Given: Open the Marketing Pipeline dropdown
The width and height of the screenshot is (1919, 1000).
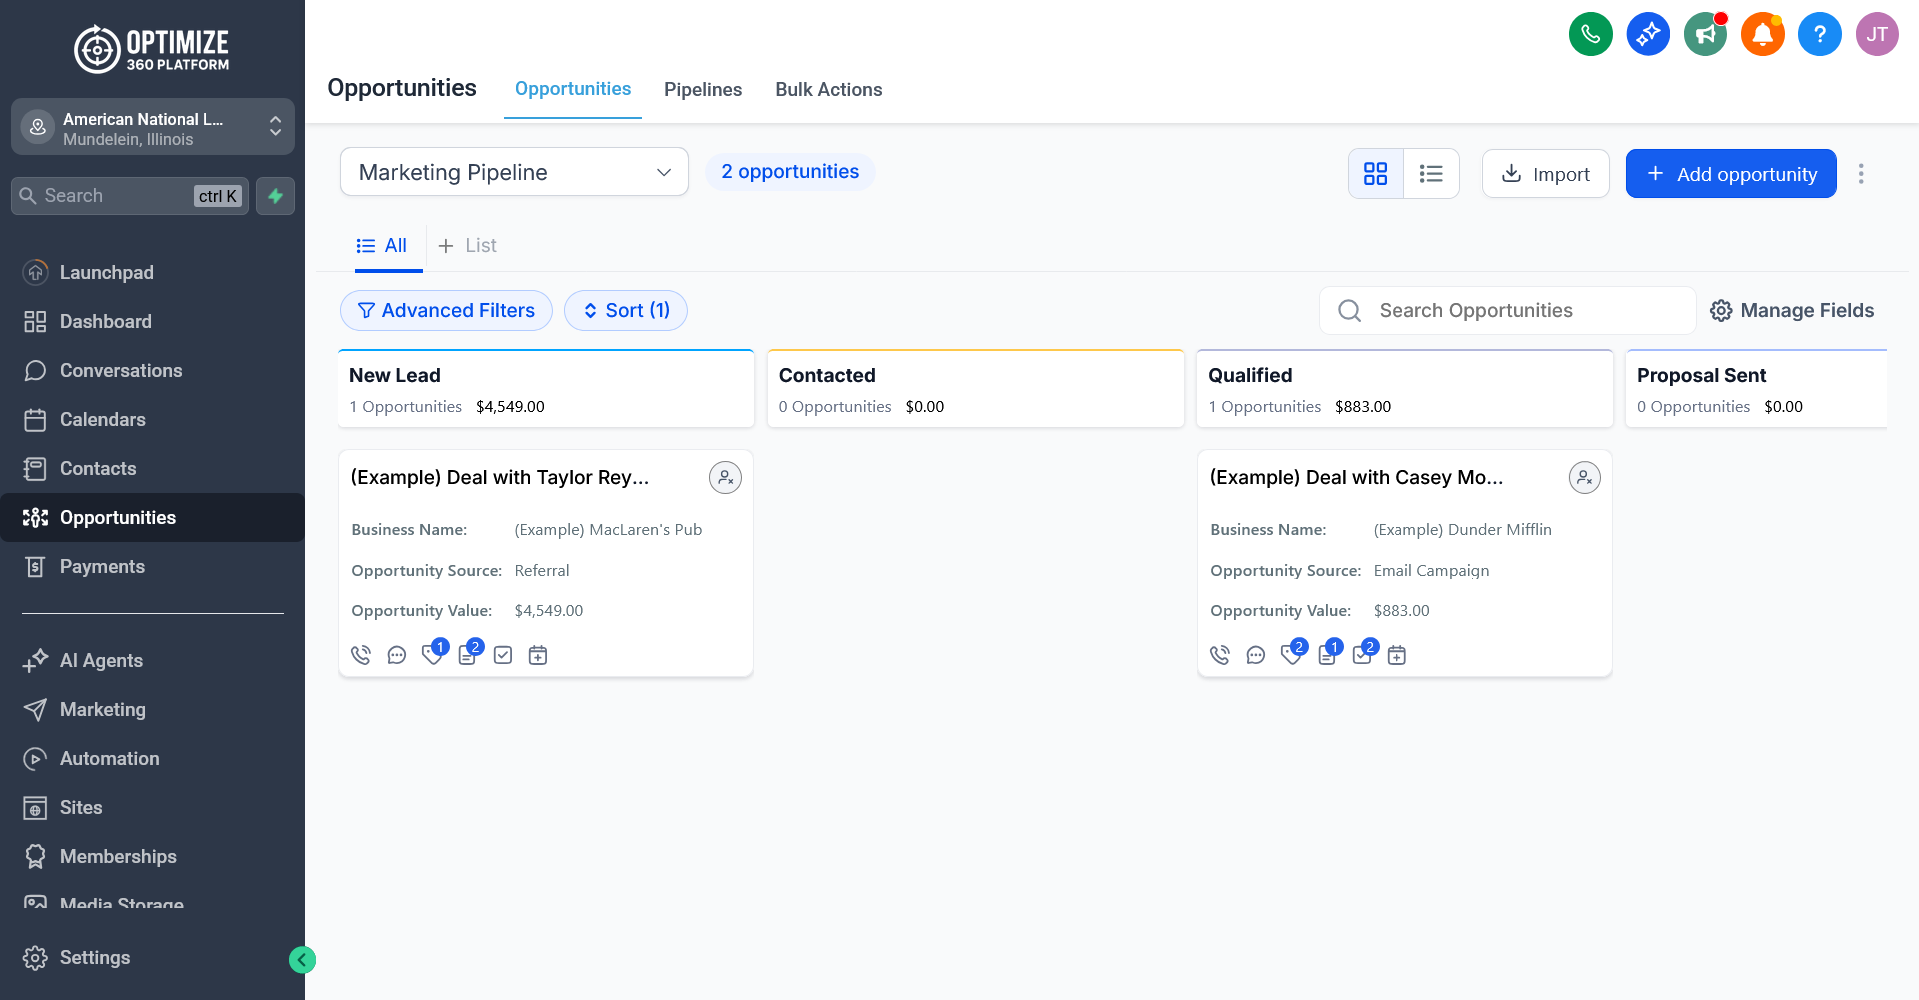Looking at the screenshot, I should pos(514,172).
